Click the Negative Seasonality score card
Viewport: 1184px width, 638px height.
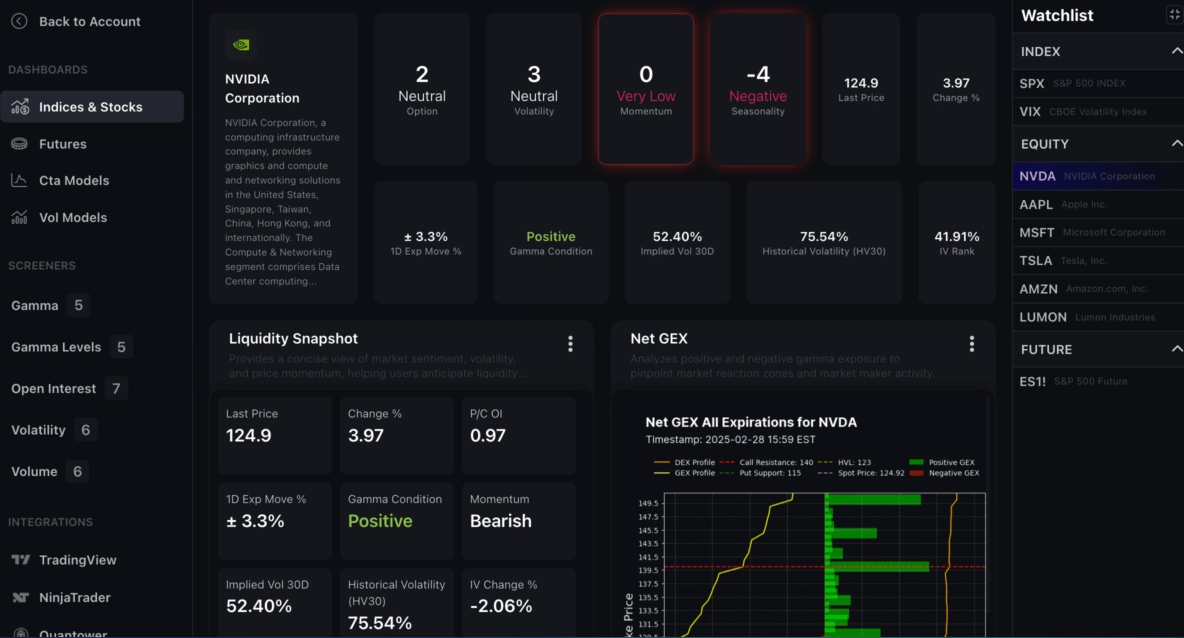click(758, 89)
